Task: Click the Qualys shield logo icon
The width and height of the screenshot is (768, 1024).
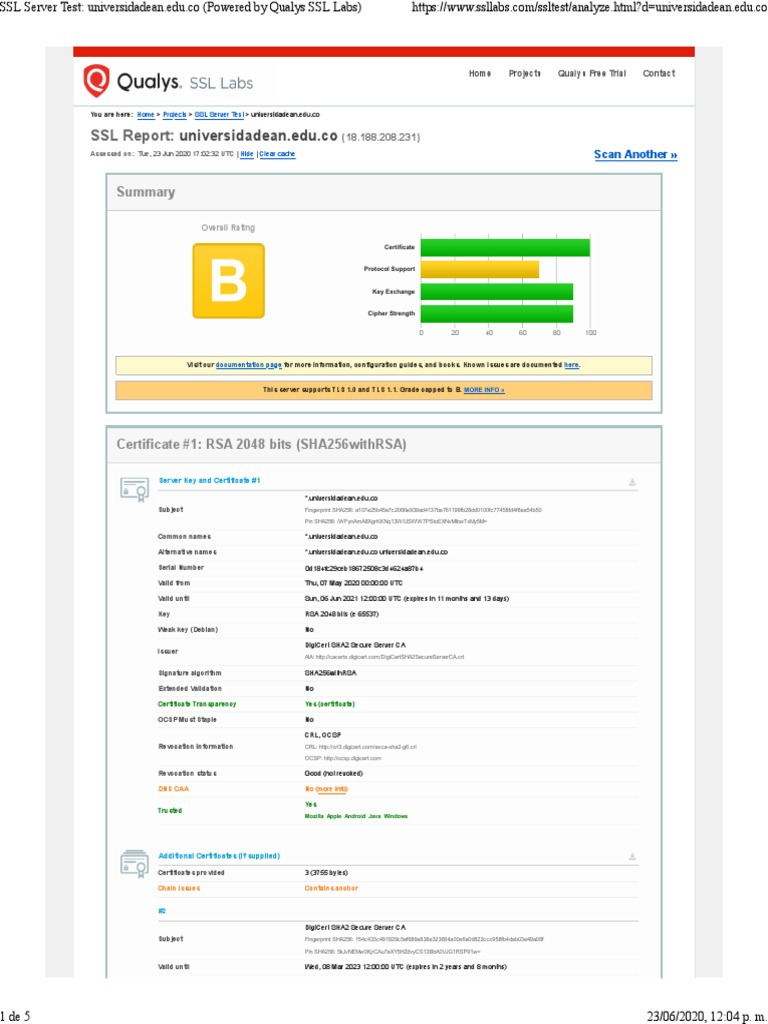Action: coord(96,81)
